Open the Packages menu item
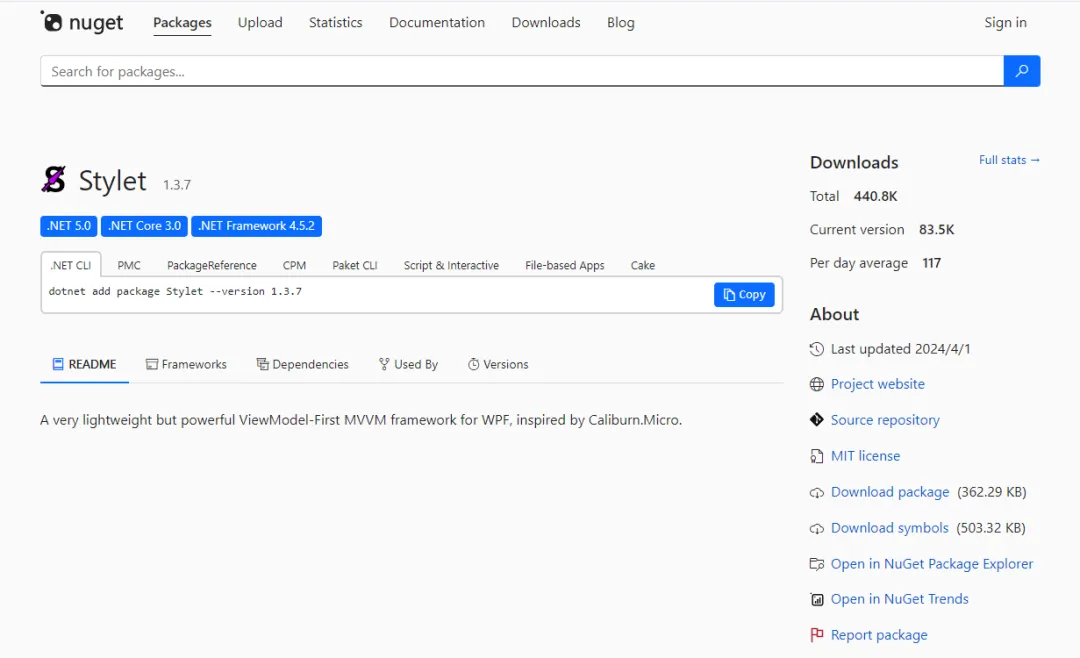1080x658 pixels. 183,22
